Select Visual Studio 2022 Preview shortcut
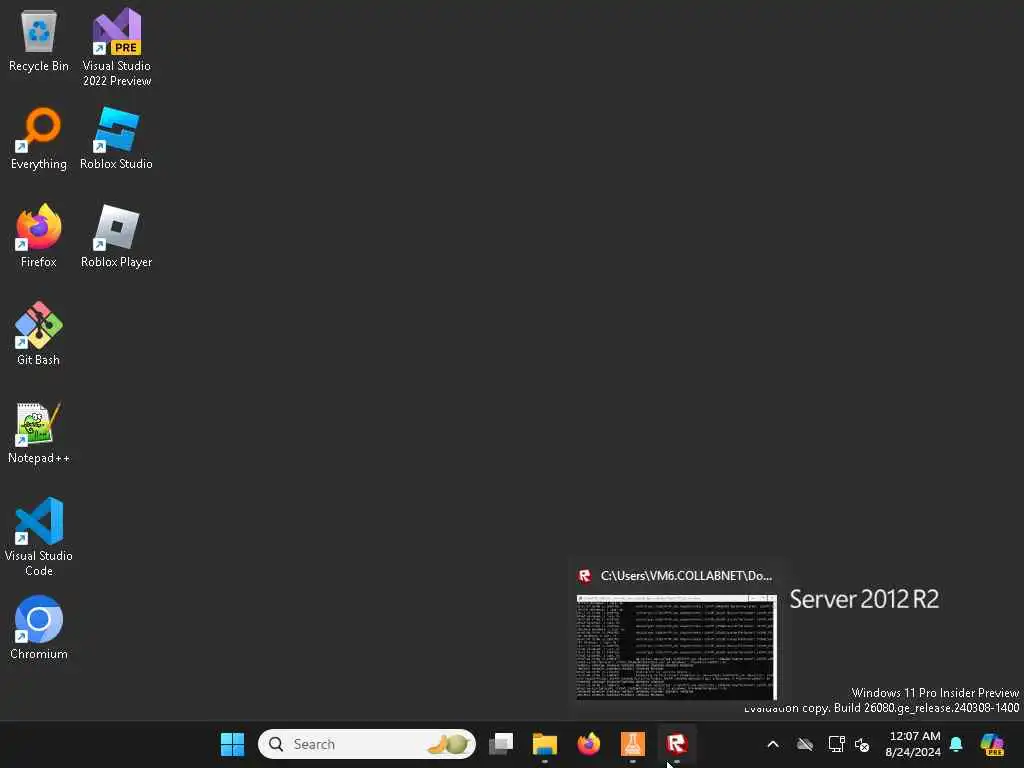 pos(117,48)
